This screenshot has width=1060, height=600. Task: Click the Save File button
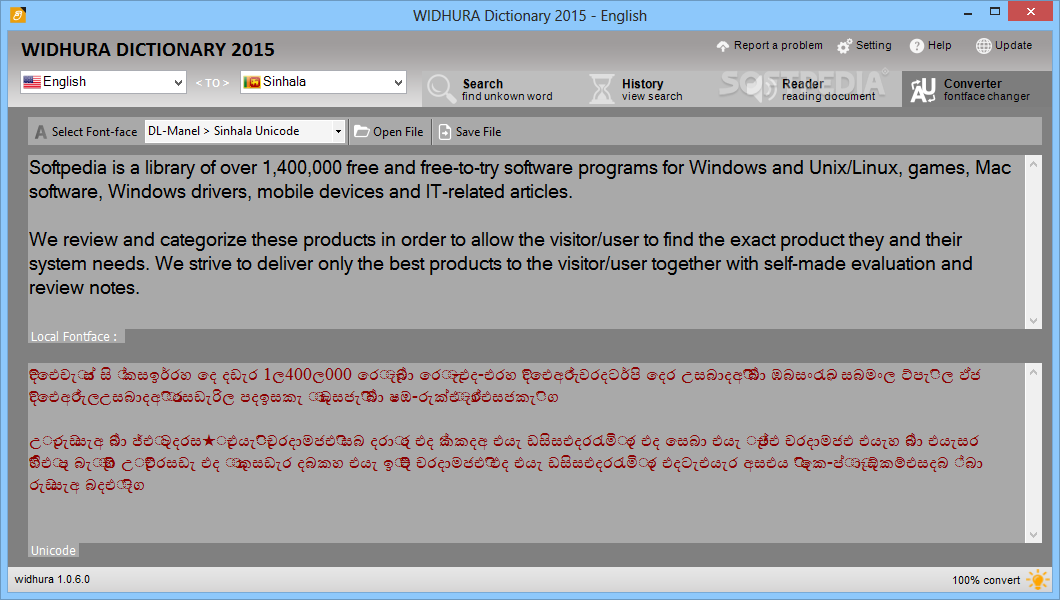coord(470,132)
